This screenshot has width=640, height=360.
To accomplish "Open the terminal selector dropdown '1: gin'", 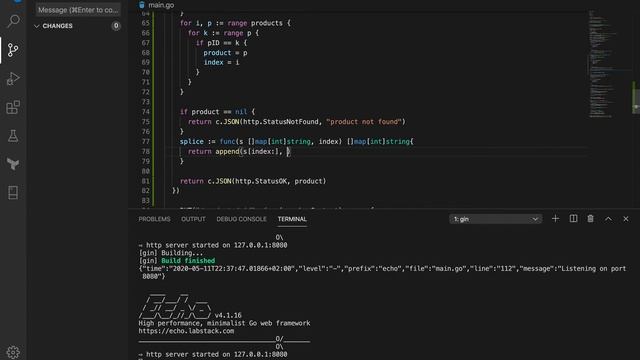I will 496,219.
